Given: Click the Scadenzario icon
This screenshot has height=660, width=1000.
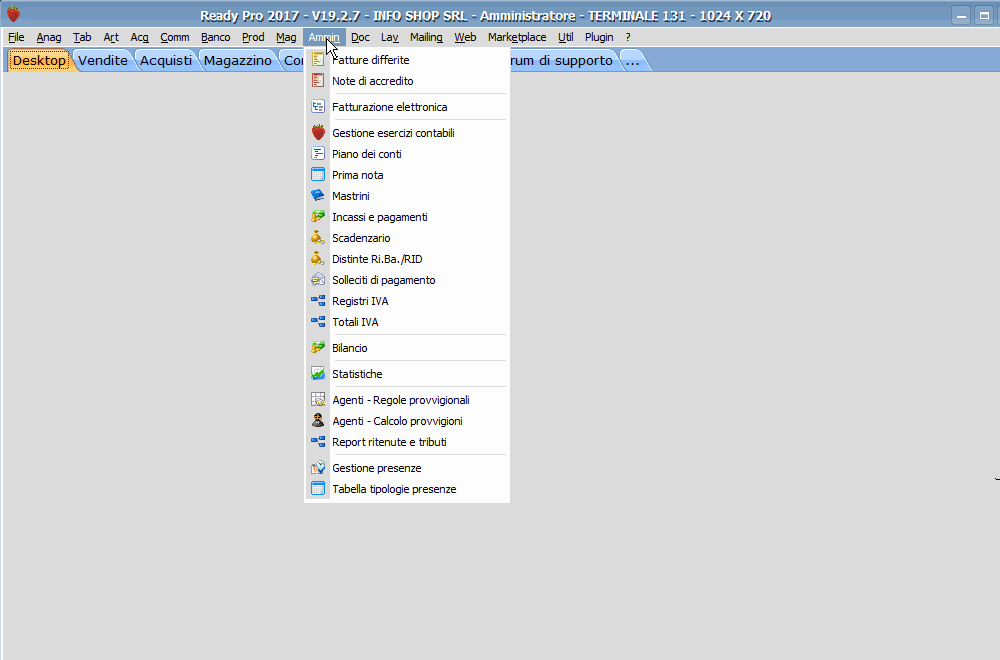Looking at the screenshot, I should click(x=318, y=238).
